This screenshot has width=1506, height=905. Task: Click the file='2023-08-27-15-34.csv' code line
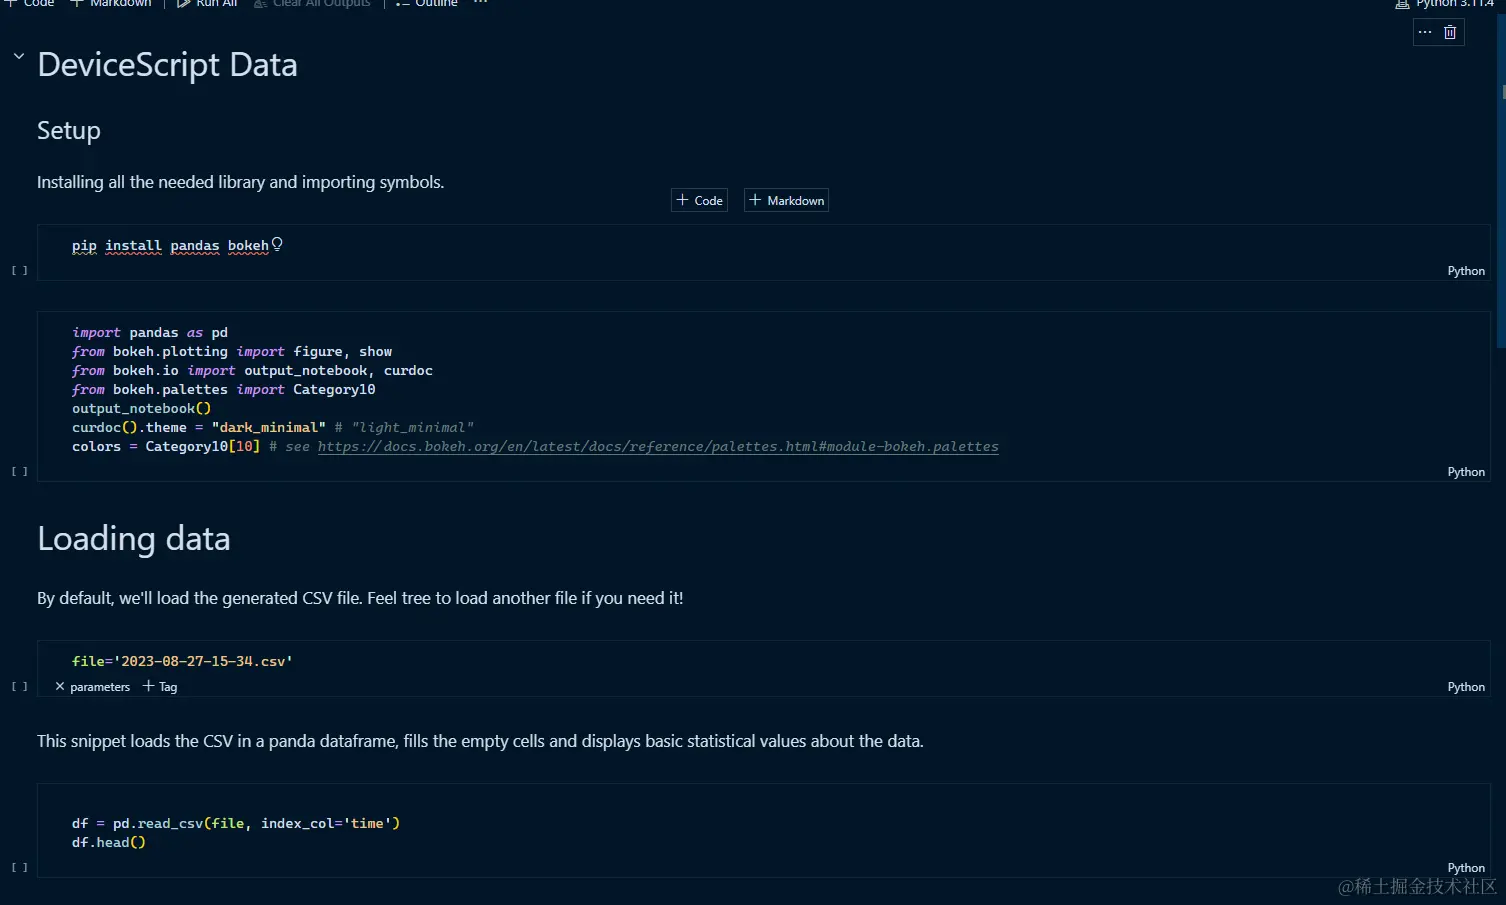point(182,661)
